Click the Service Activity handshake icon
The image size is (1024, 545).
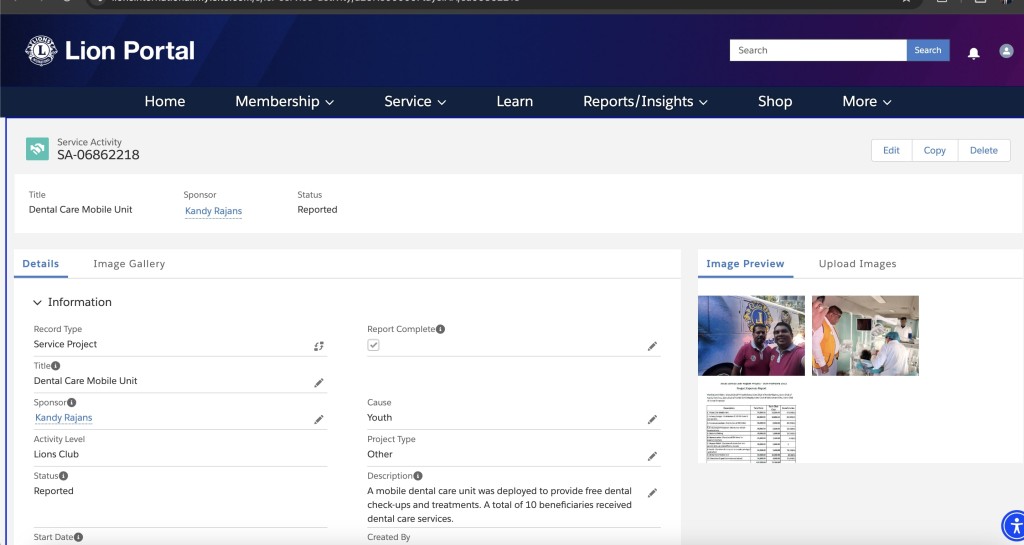37,149
